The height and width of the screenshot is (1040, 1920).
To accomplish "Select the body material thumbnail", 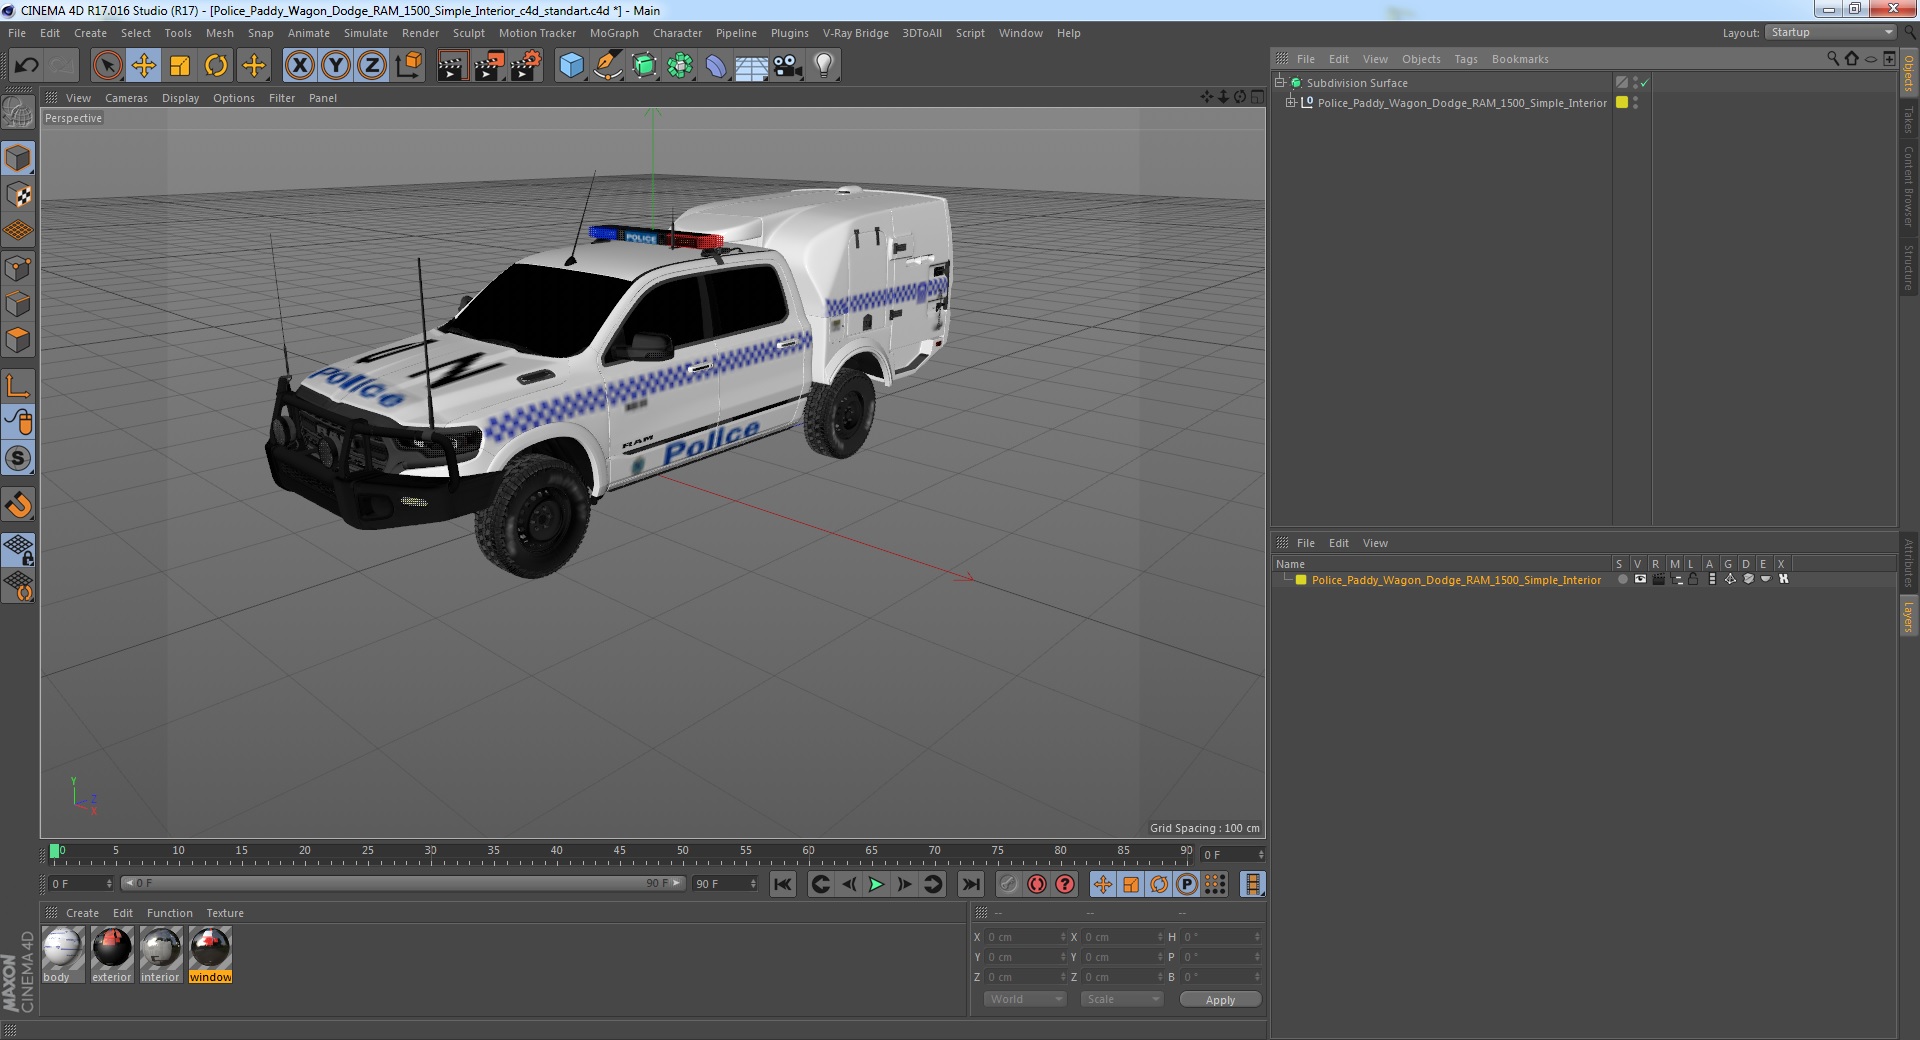I will (63, 954).
